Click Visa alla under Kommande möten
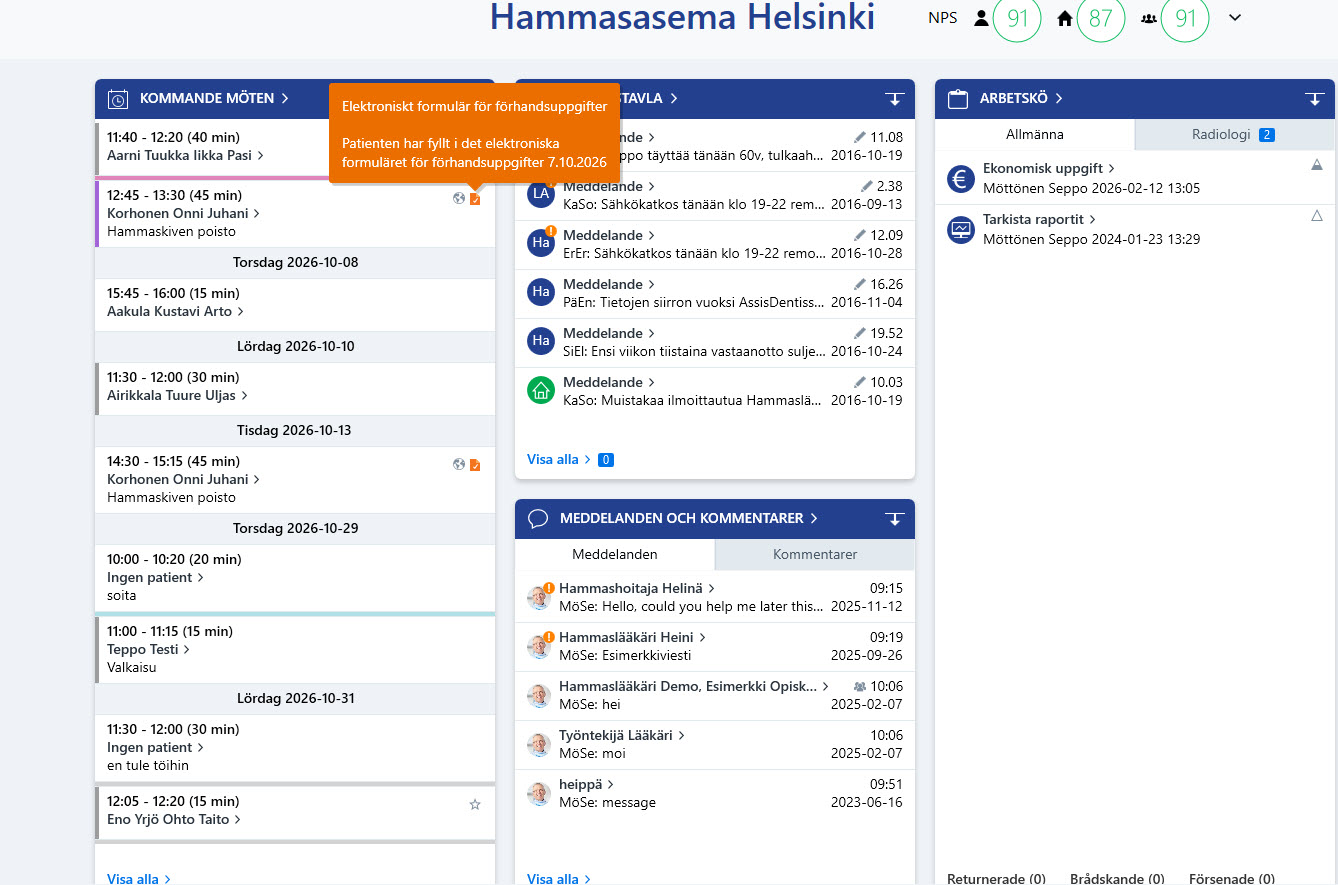Screen dimensions: 1338x885 139,879
